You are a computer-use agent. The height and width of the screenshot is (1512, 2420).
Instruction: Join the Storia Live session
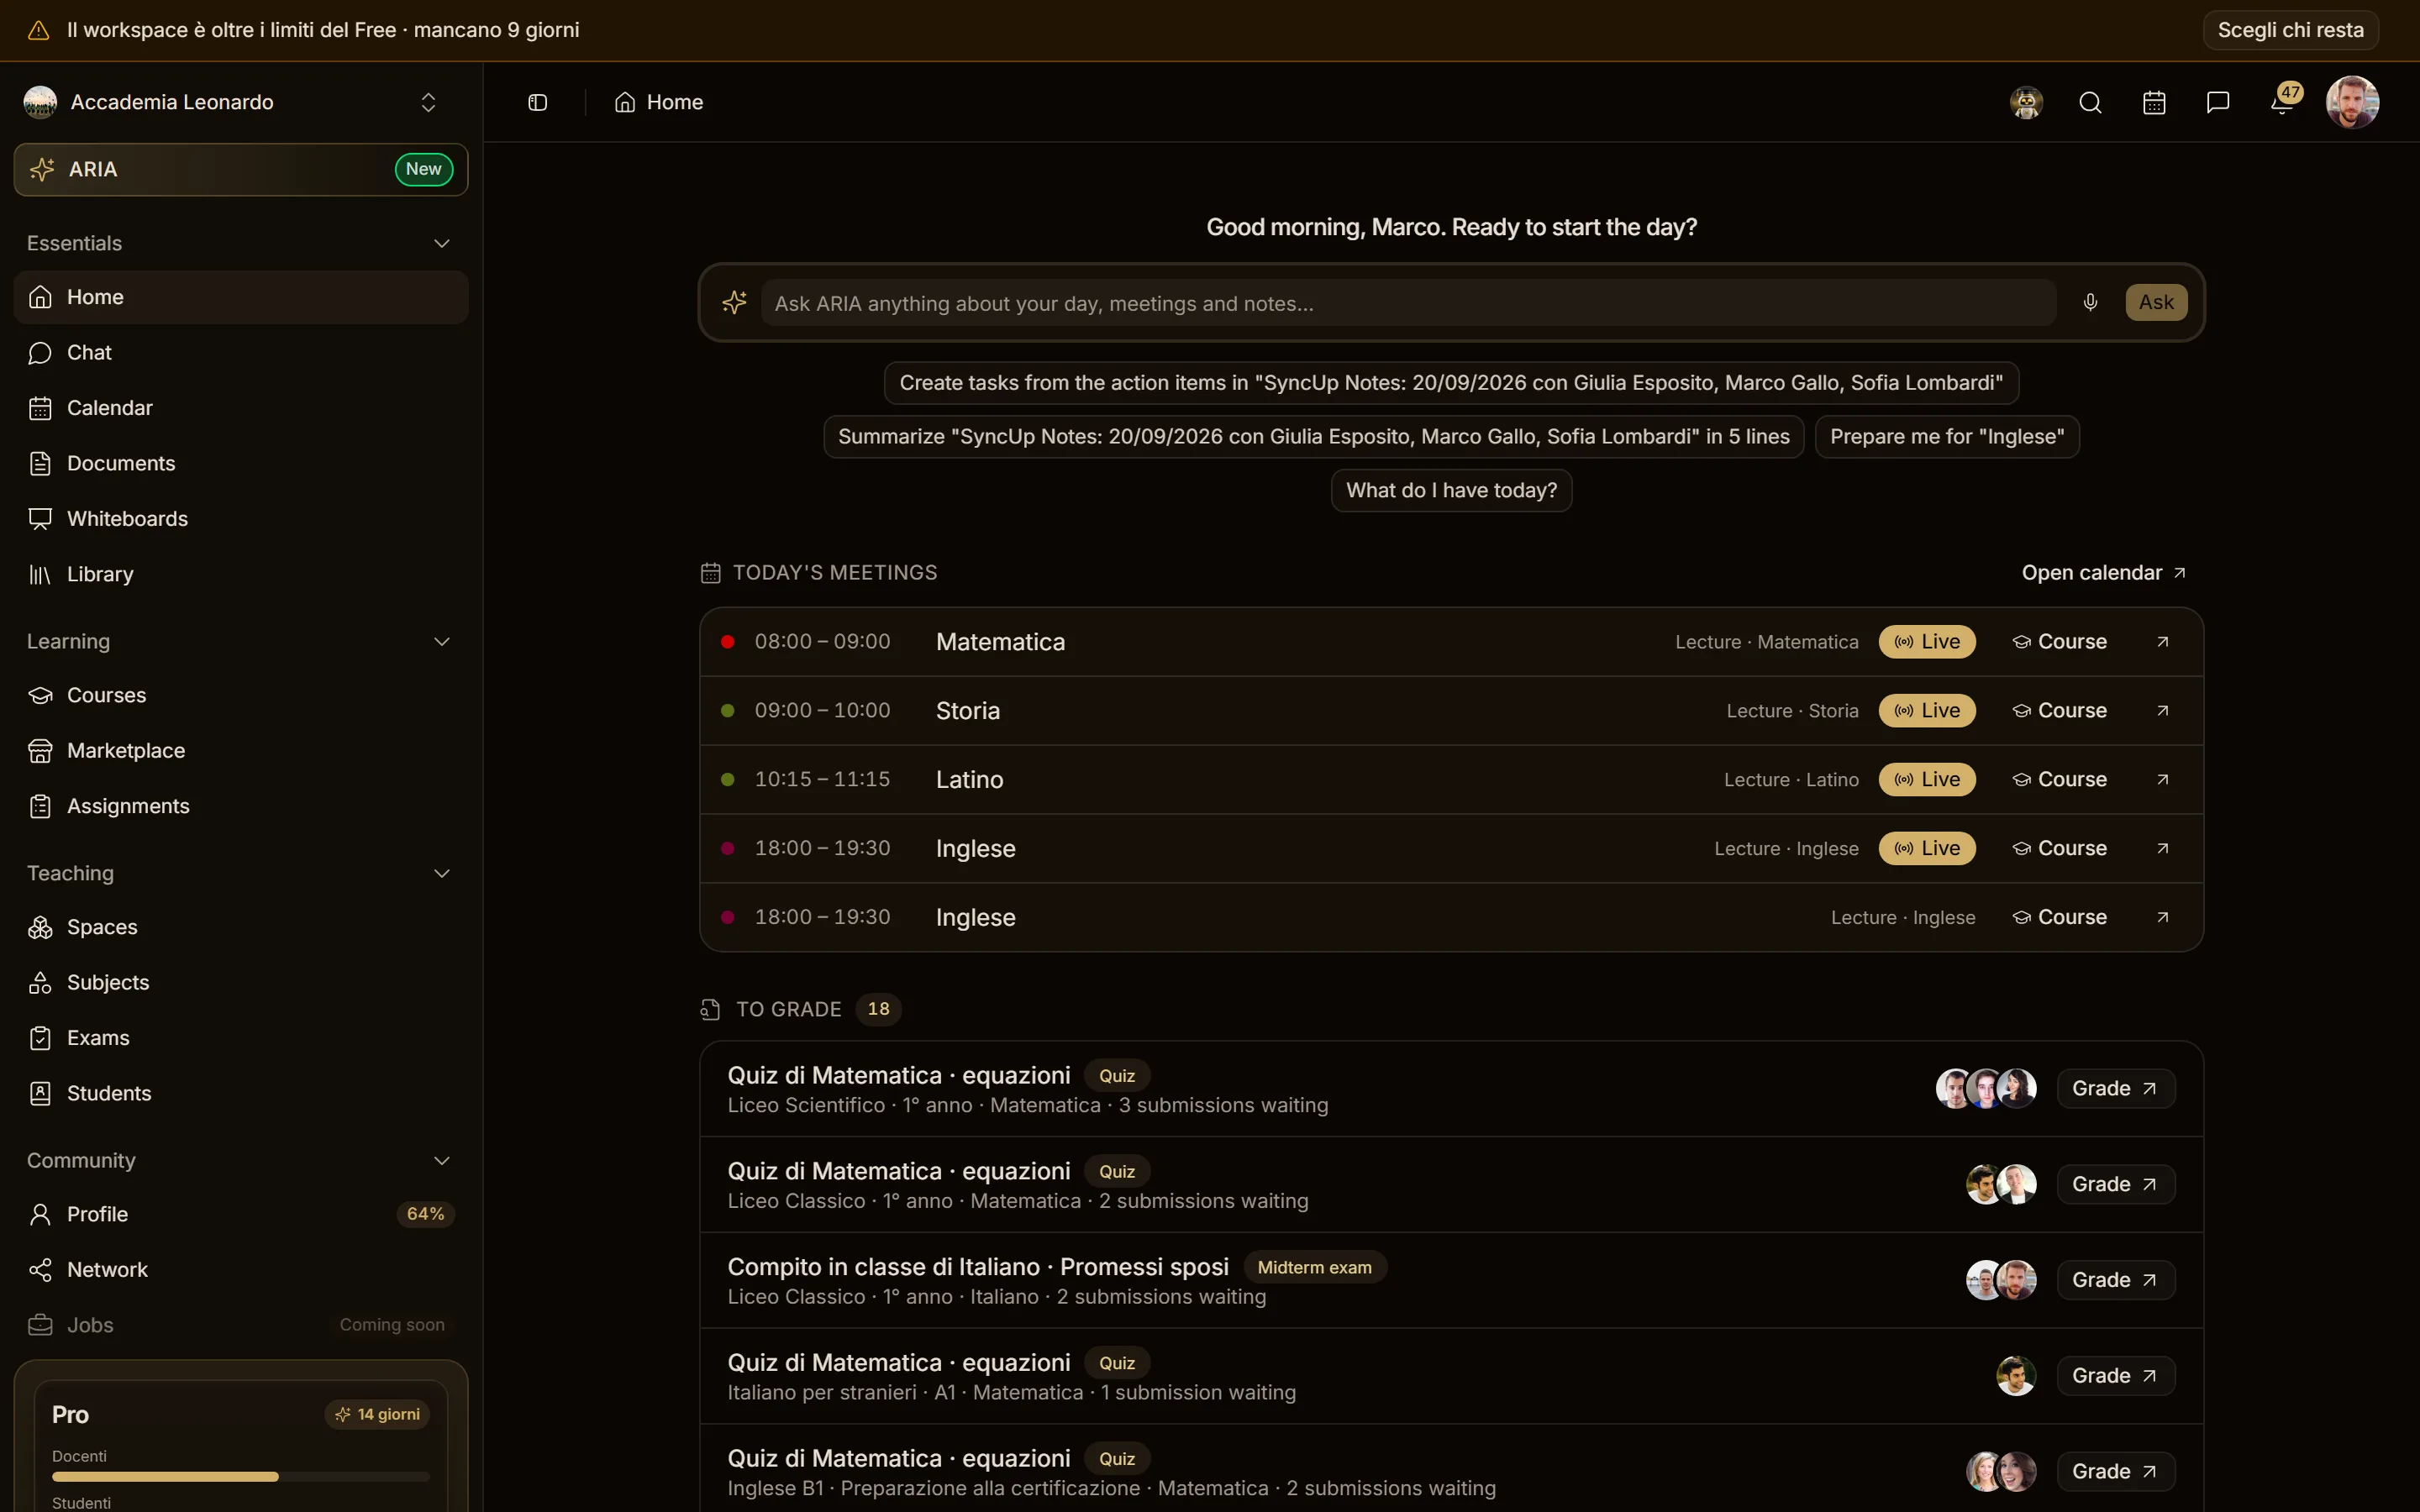tap(1926, 711)
